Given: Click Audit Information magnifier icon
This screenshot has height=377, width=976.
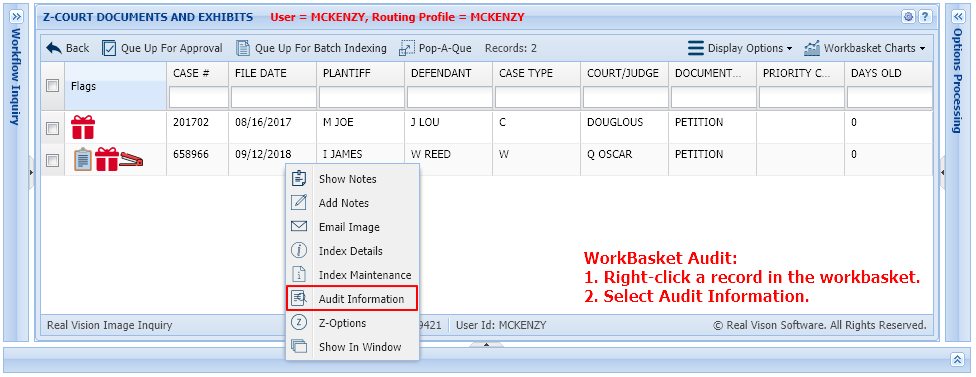Looking at the screenshot, I should (299, 299).
